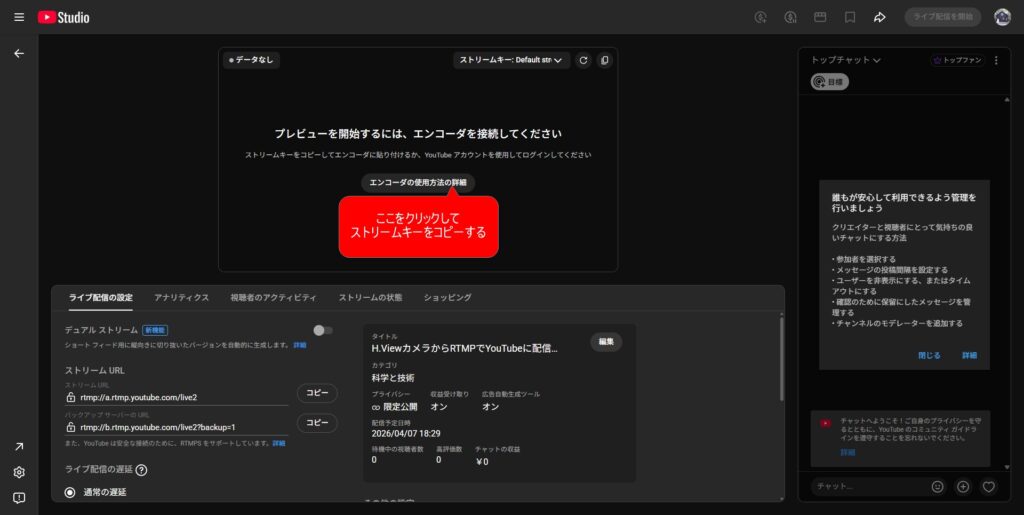Open 詳細 link in chat welcome message
1024x515 pixels.
click(848, 452)
